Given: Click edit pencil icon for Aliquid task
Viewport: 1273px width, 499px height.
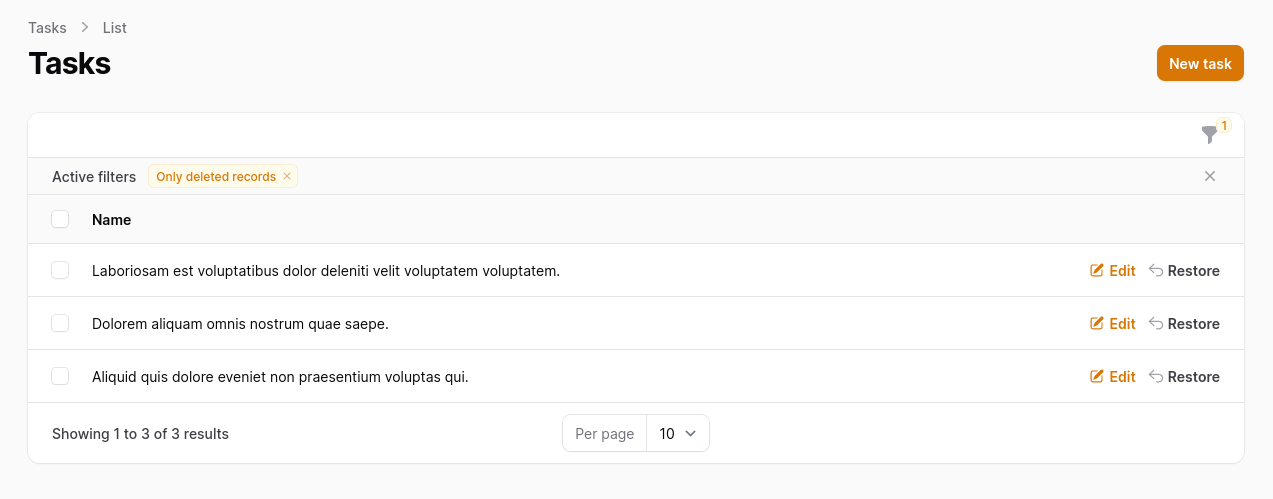Looking at the screenshot, I should 1097,376.
